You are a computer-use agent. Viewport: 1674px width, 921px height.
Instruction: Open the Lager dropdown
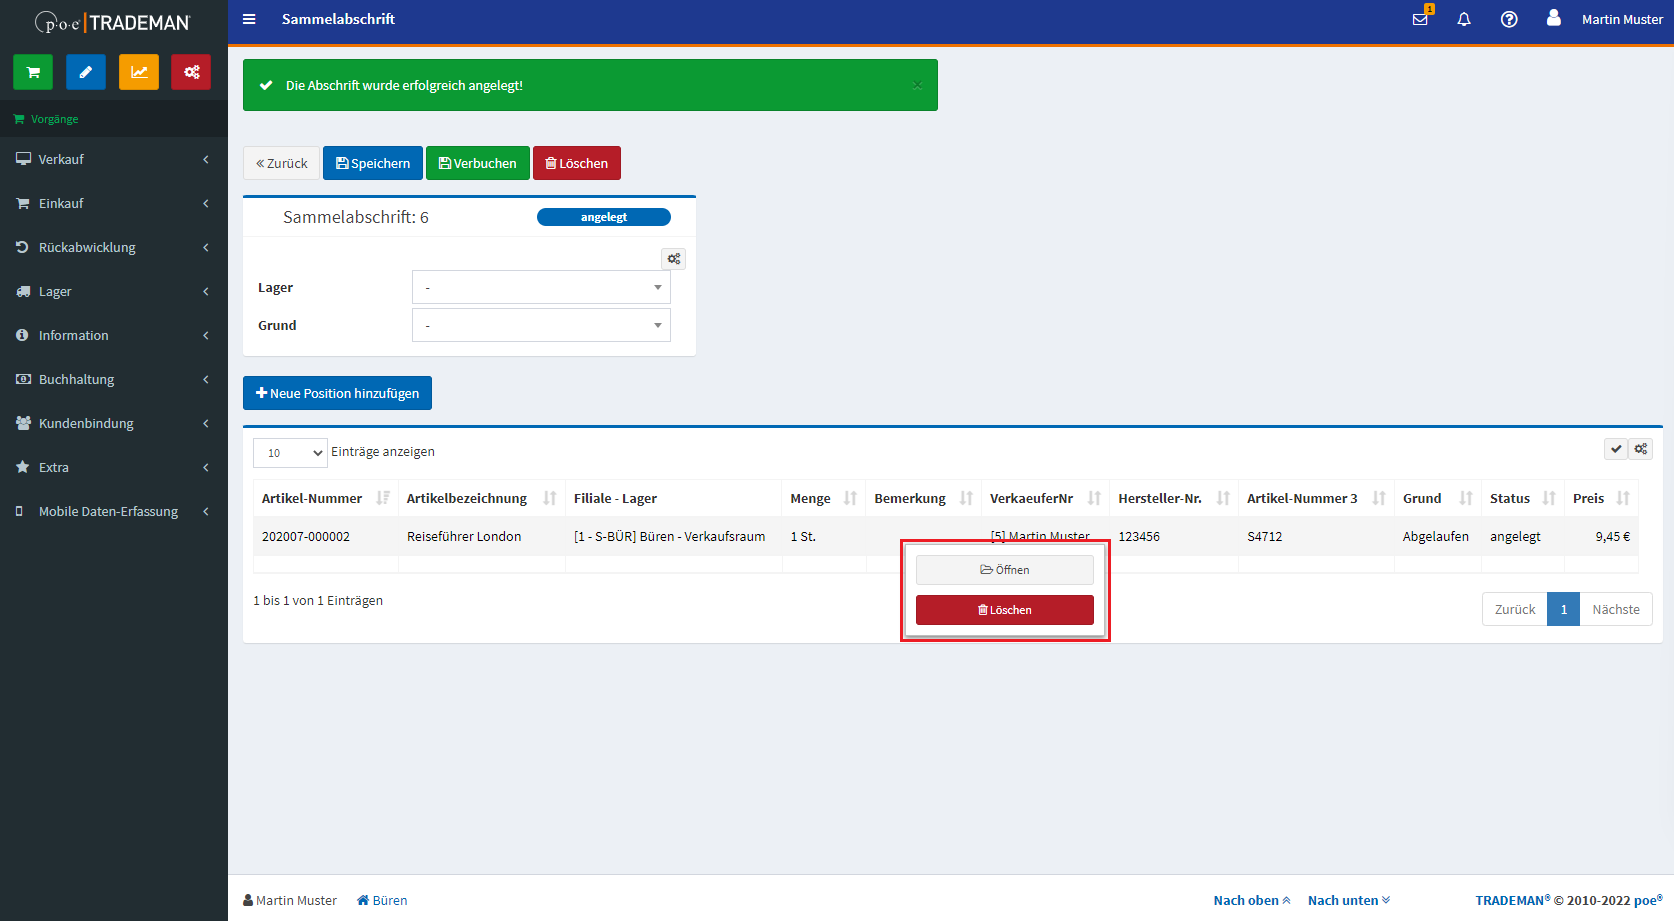click(541, 287)
